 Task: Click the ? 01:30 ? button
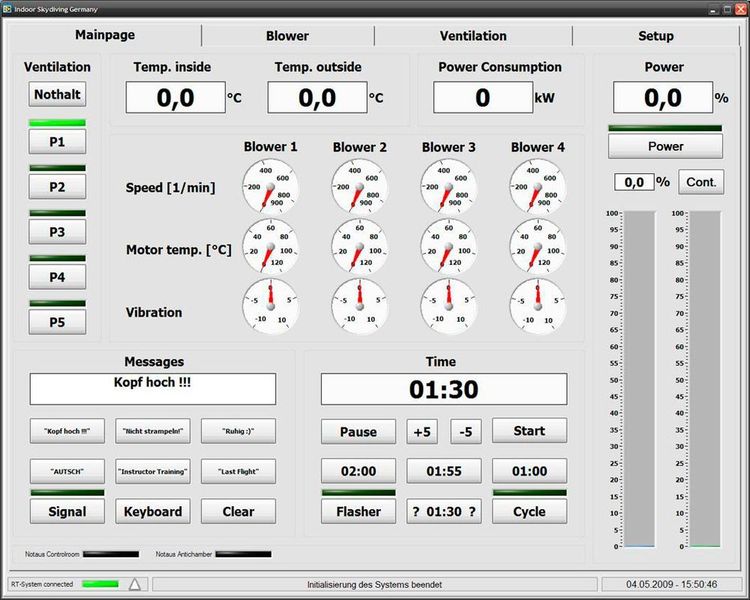click(x=444, y=511)
